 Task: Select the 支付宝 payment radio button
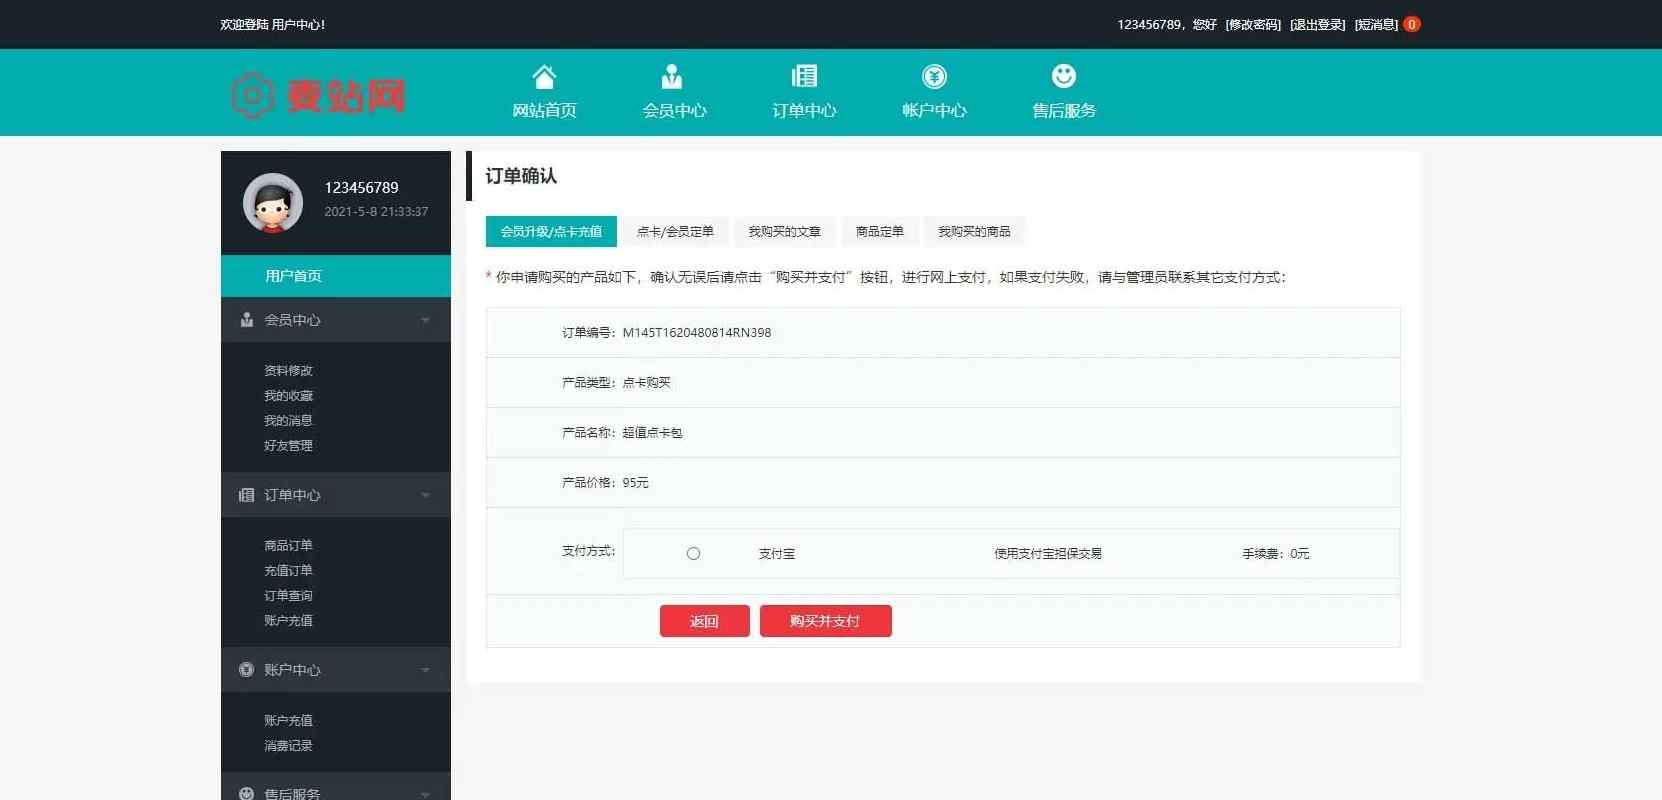(x=693, y=554)
